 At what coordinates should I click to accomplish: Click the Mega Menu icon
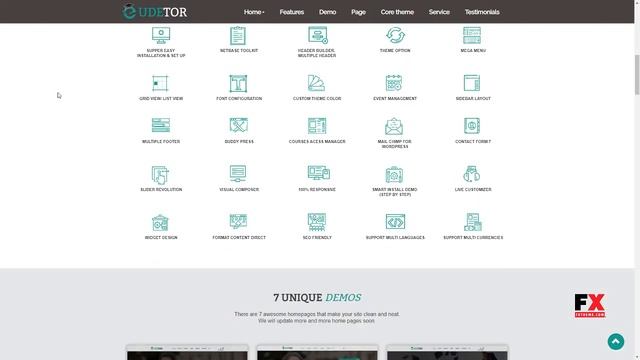pos(472,35)
